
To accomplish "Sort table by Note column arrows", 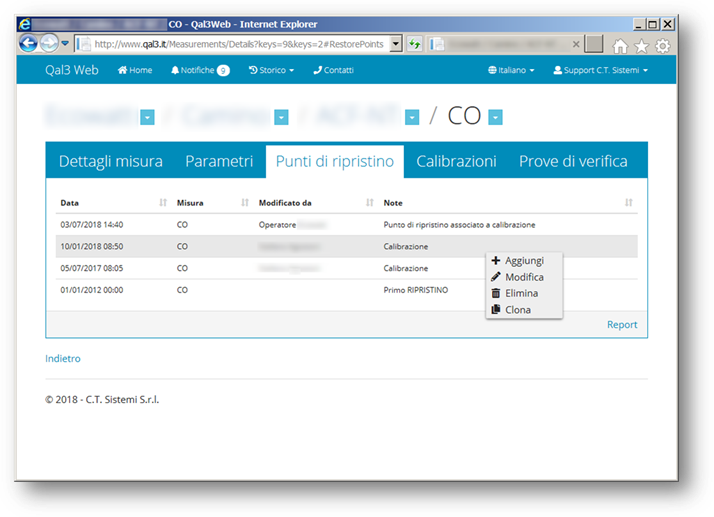I will [x=628, y=203].
